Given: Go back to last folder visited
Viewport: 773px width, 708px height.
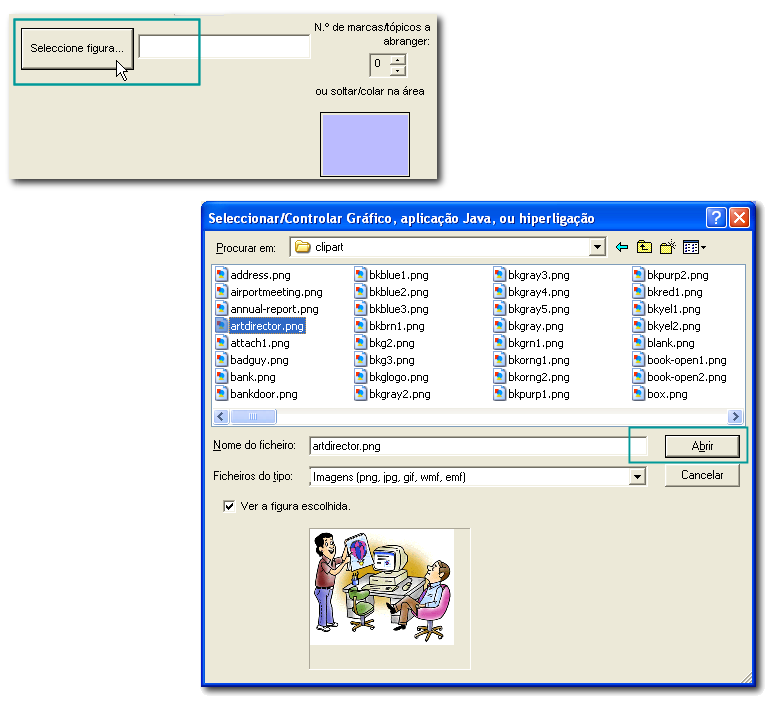Looking at the screenshot, I should pyautogui.click(x=622, y=247).
